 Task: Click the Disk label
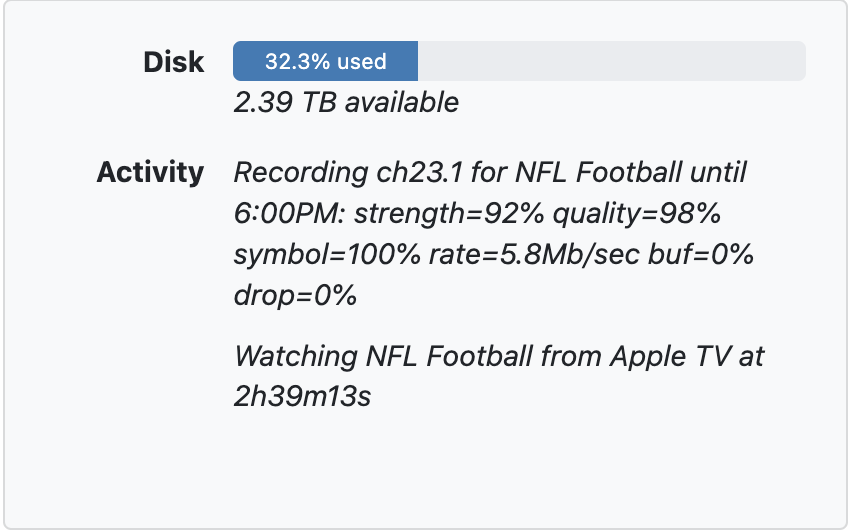[174, 62]
